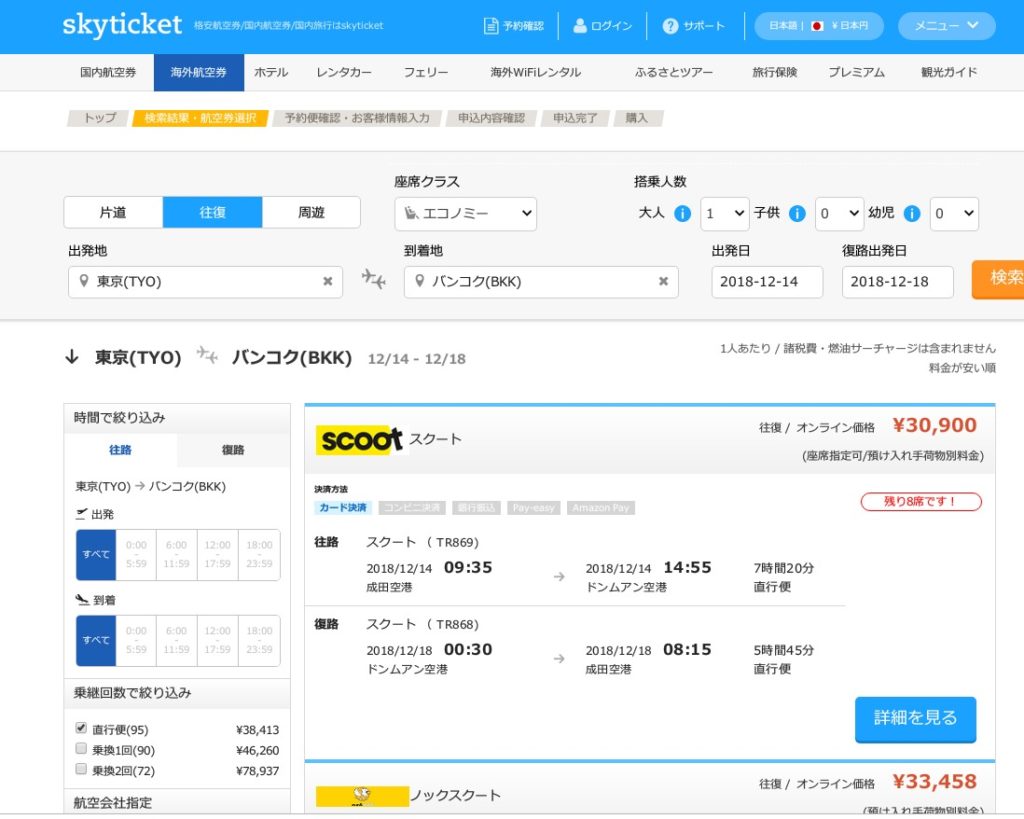Click the 出発日 2018-12-14 date field
Viewport: 1024px width, 819px height.
(x=767, y=281)
